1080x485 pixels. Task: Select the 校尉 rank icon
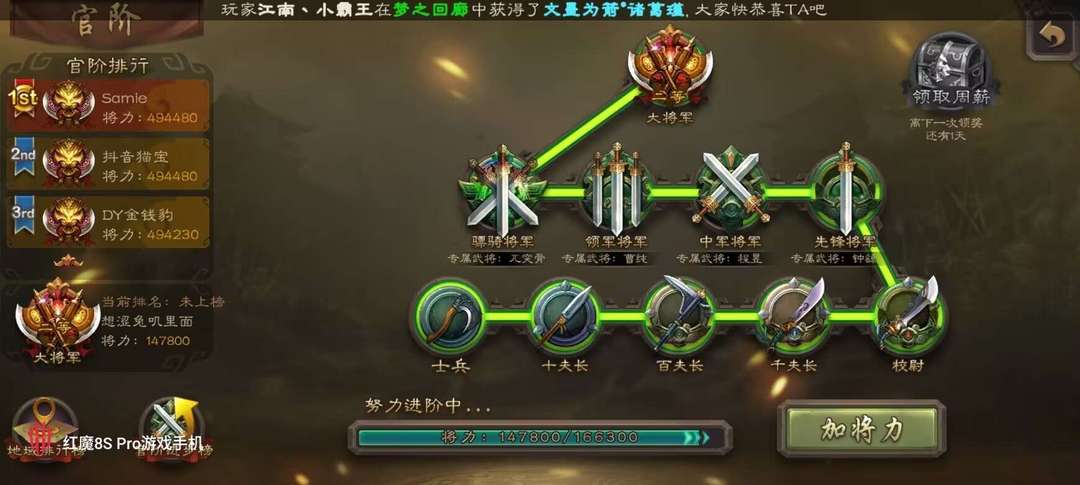click(908, 317)
